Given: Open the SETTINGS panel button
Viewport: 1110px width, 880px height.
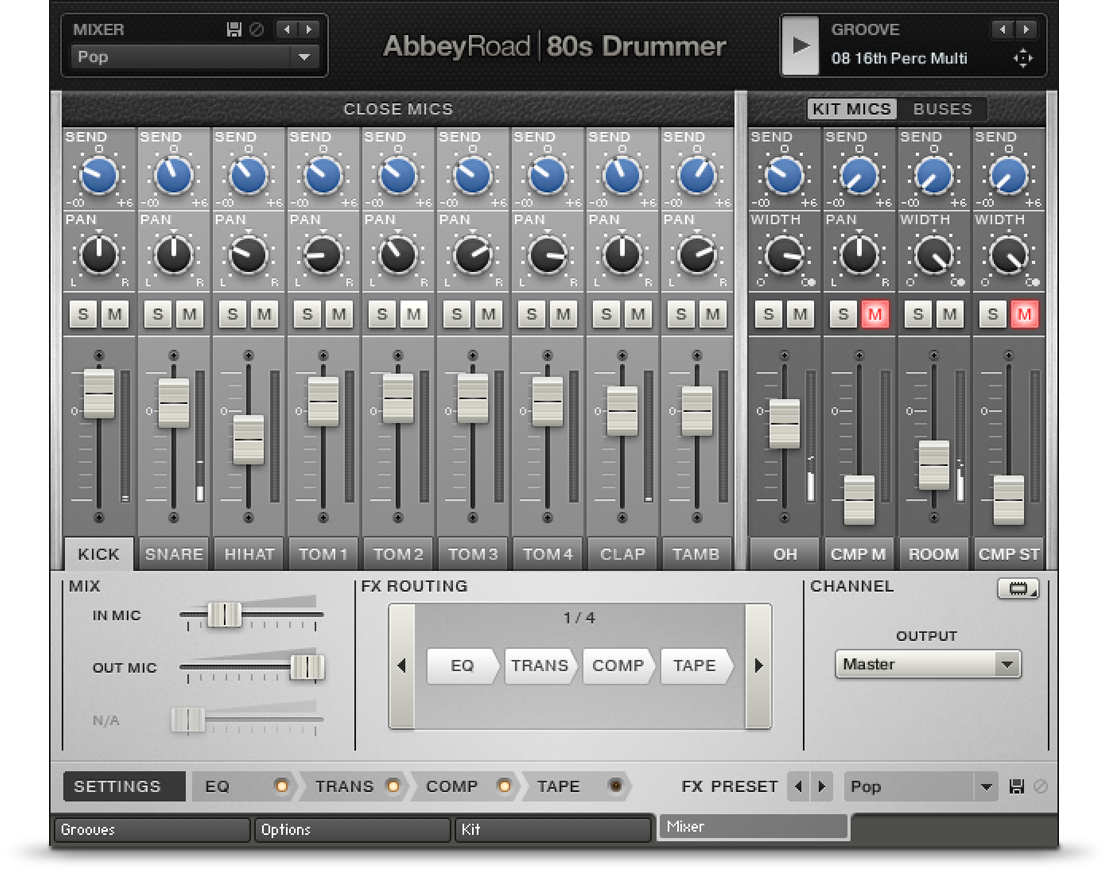Looking at the screenshot, I should (x=124, y=787).
